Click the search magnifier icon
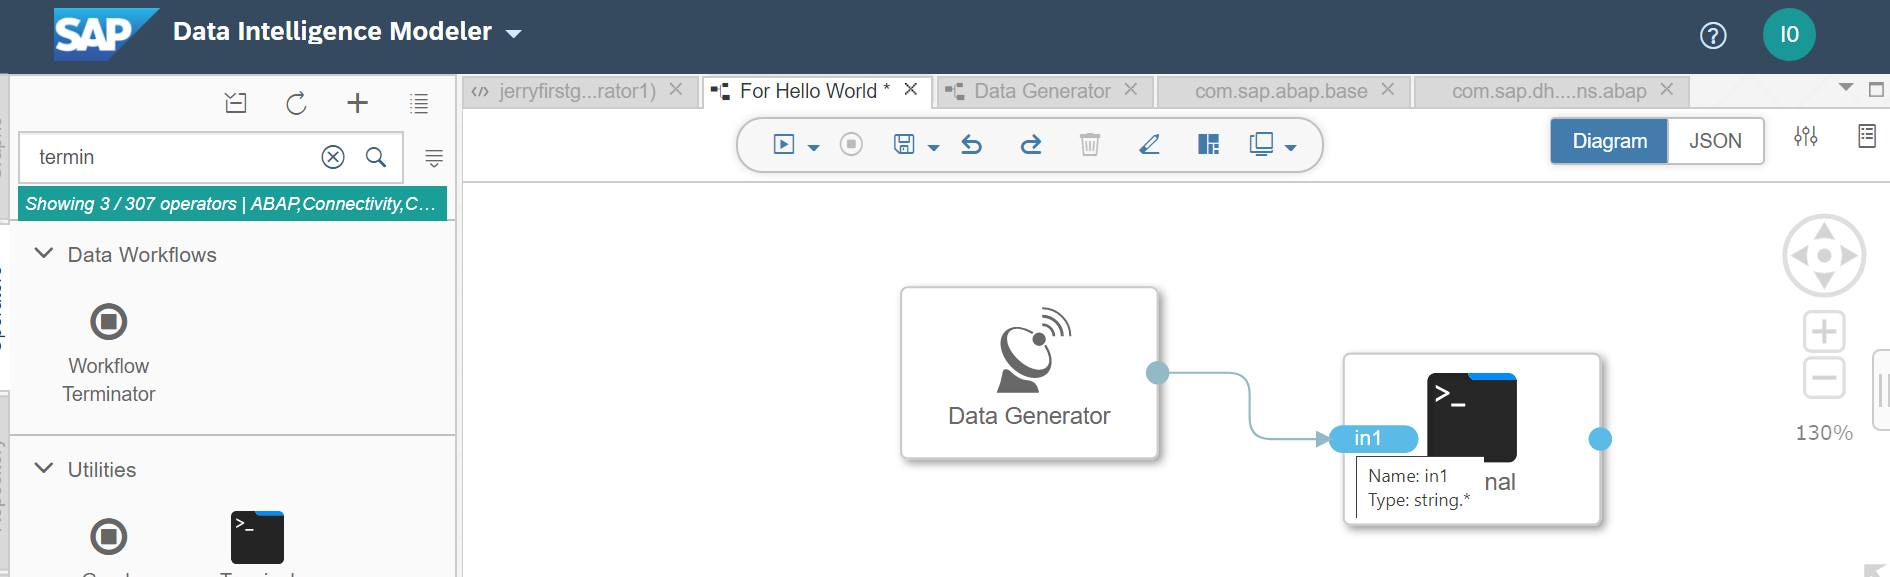This screenshot has height=577, width=1890. click(x=376, y=157)
